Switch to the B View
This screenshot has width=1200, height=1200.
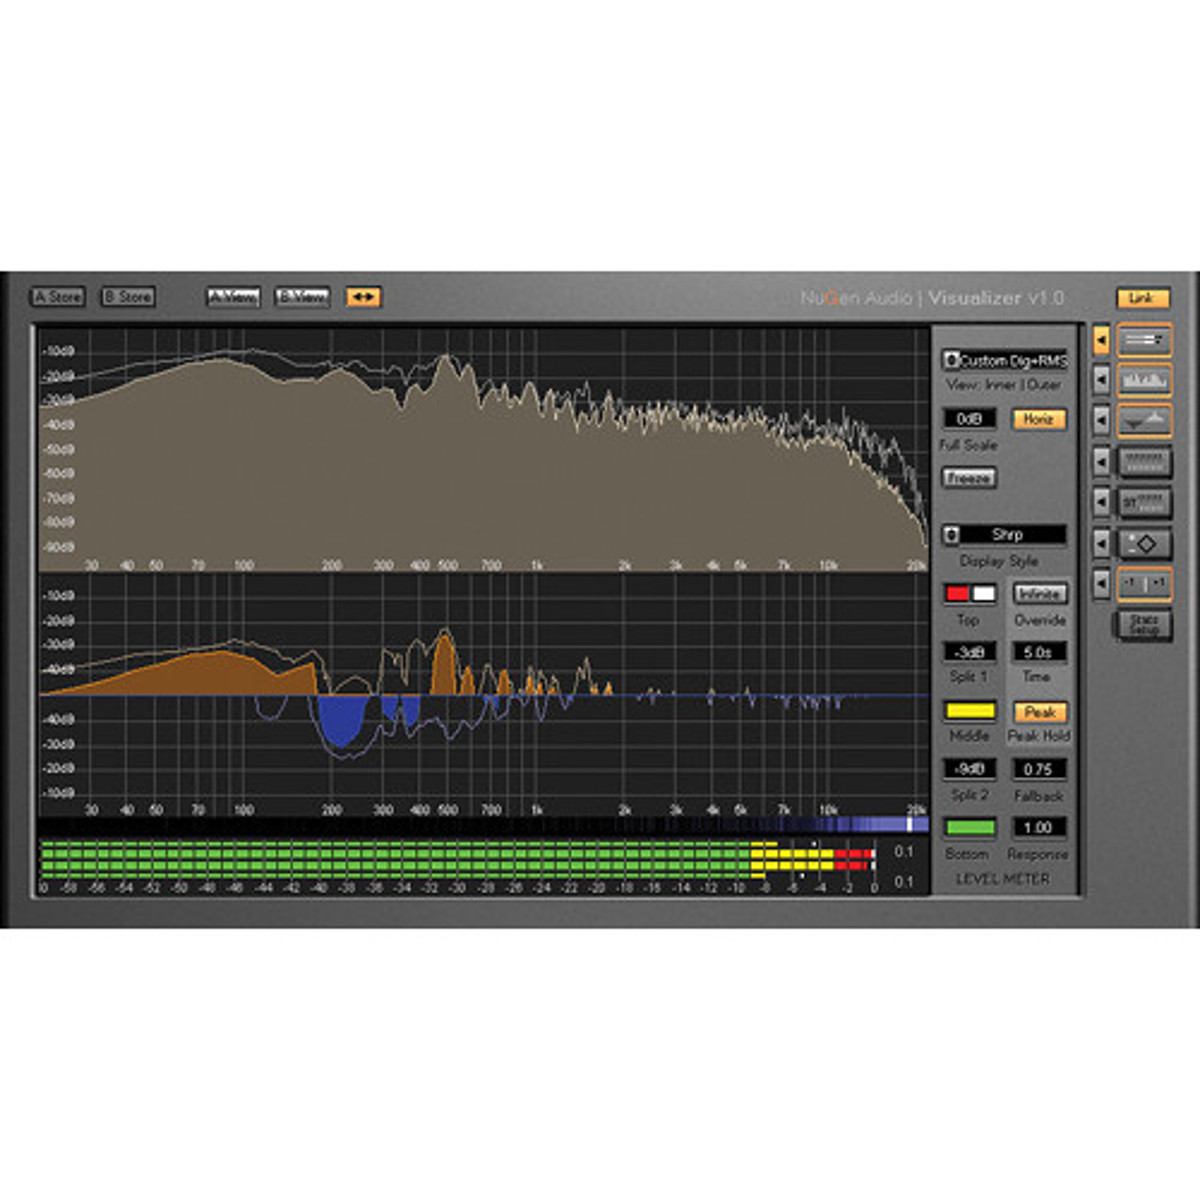pyautogui.click(x=301, y=297)
